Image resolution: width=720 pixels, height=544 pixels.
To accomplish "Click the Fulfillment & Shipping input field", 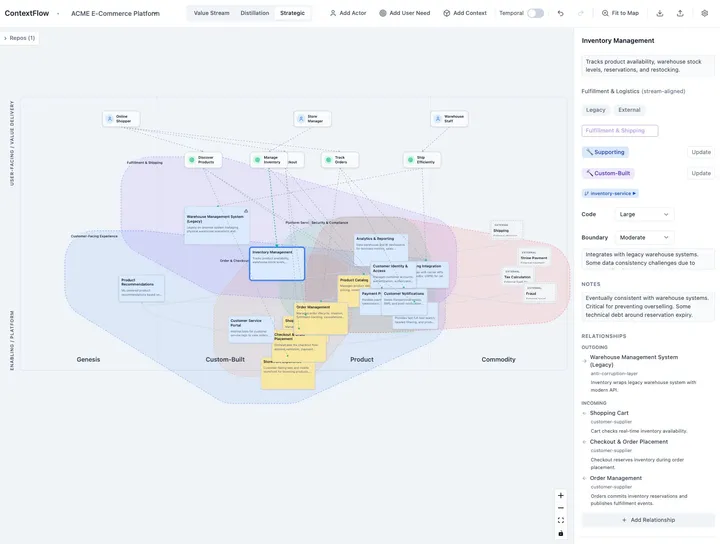I will click(x=620, y=131).
